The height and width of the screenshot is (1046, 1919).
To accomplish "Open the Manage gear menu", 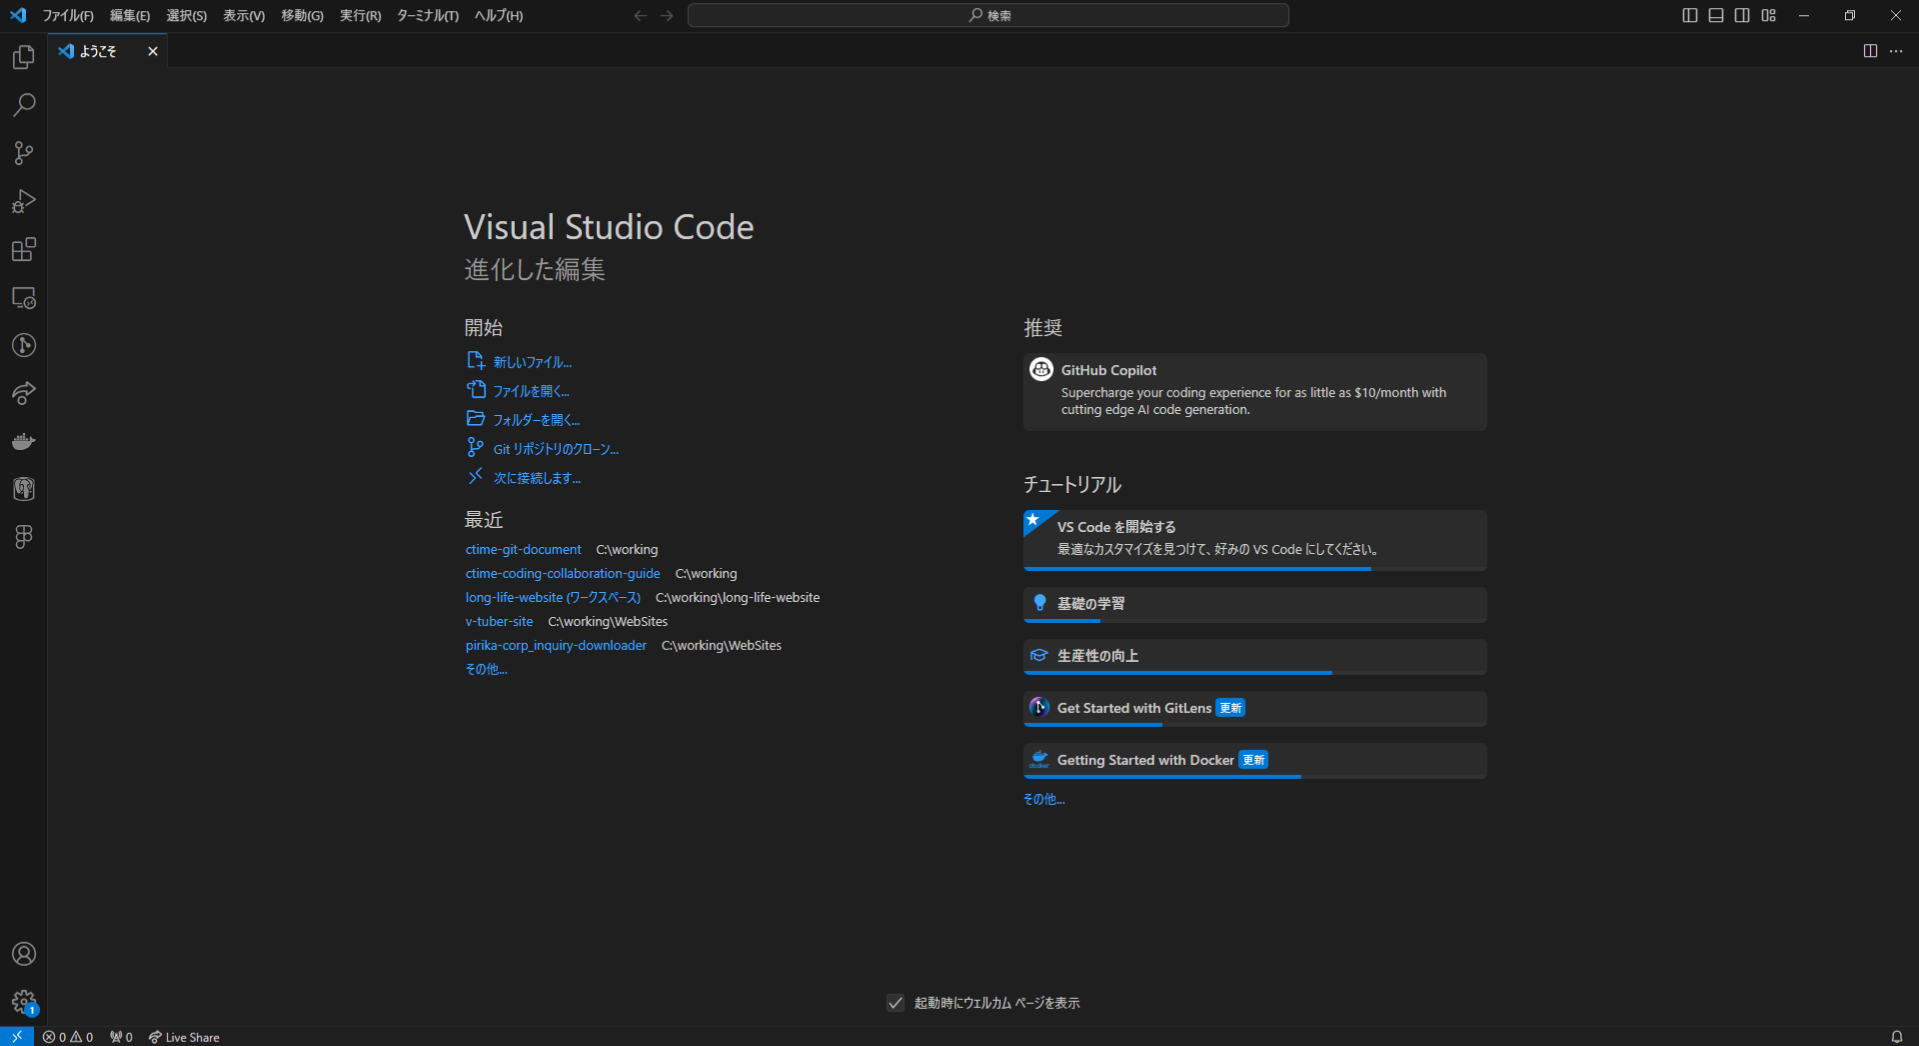I will (24, 1001).
